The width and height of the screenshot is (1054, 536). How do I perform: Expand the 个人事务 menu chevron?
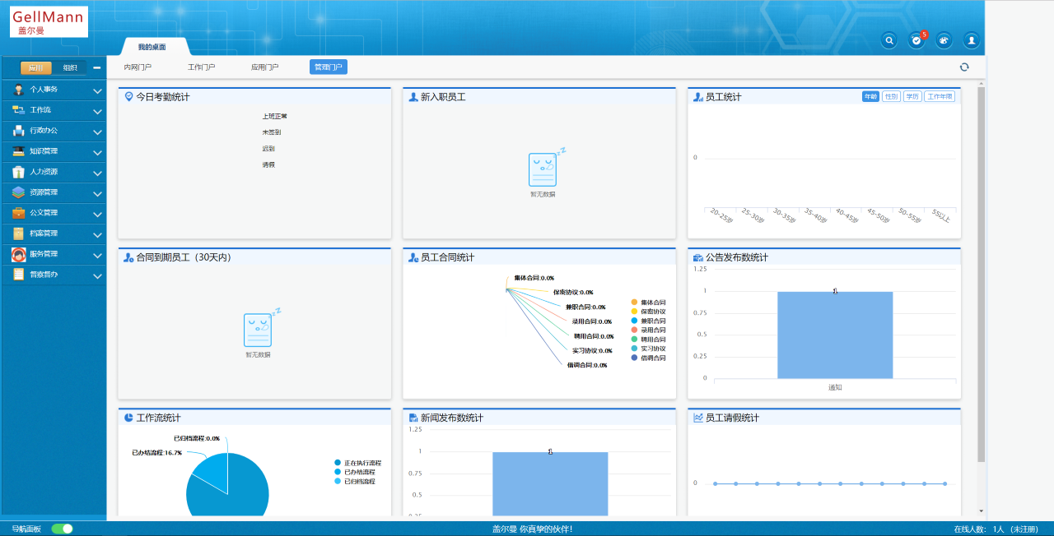pos(97,91)
